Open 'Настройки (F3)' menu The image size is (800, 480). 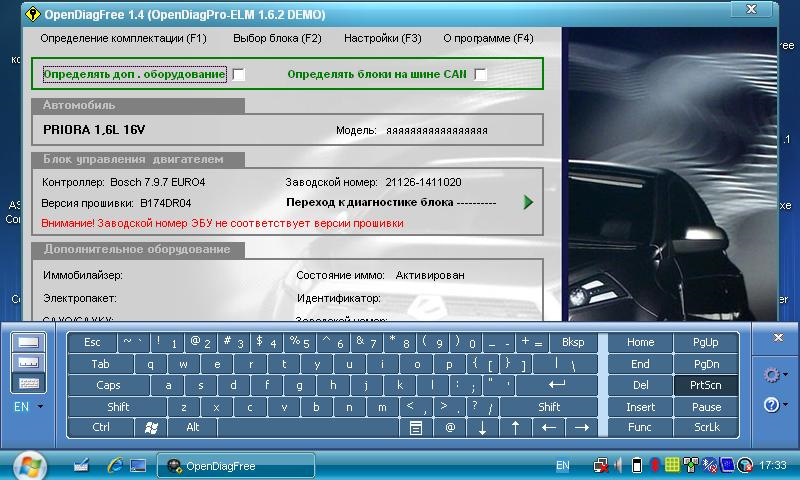coord(383,38)
